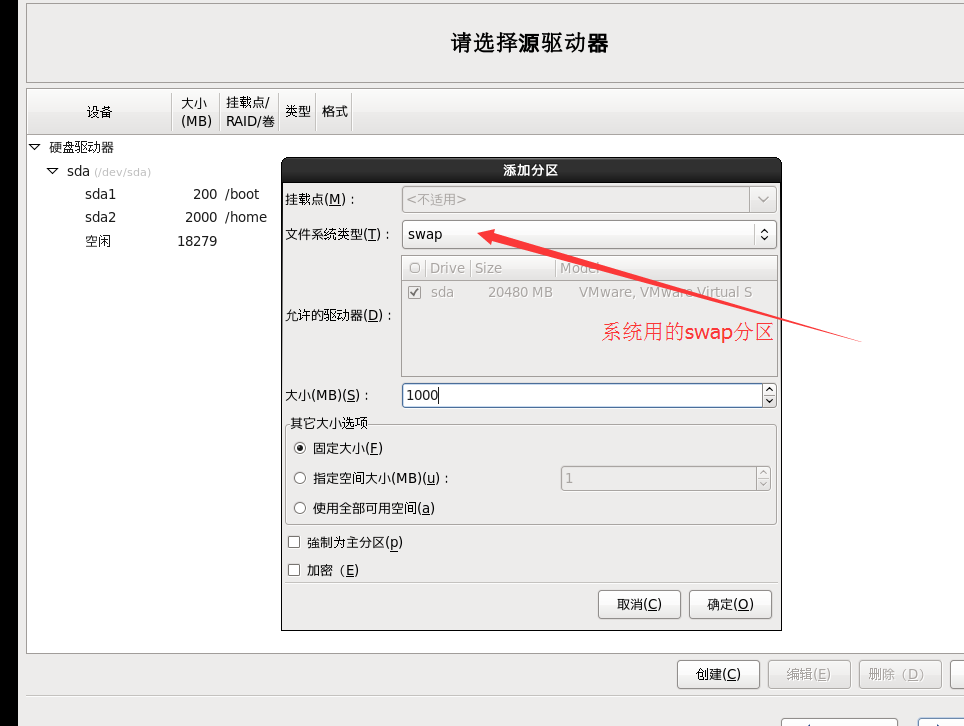Click the disabled 指定空间大小 value field
The width and height of the screenshot is (964, 726).
(658, 478)
